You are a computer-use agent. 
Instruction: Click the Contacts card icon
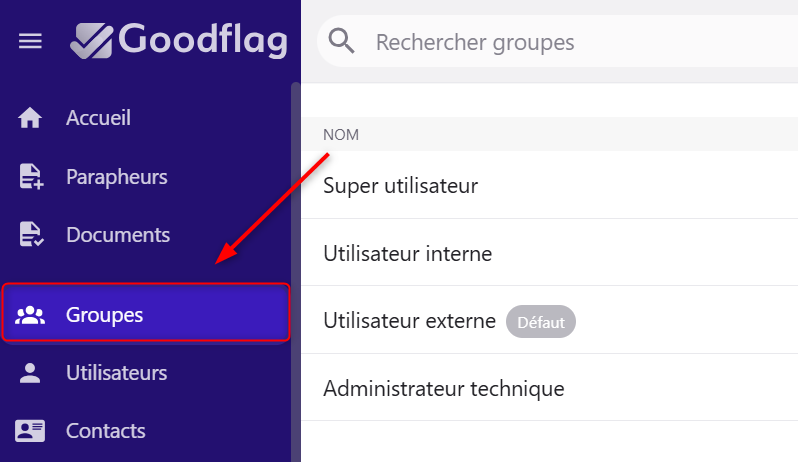tap(30, 431)
